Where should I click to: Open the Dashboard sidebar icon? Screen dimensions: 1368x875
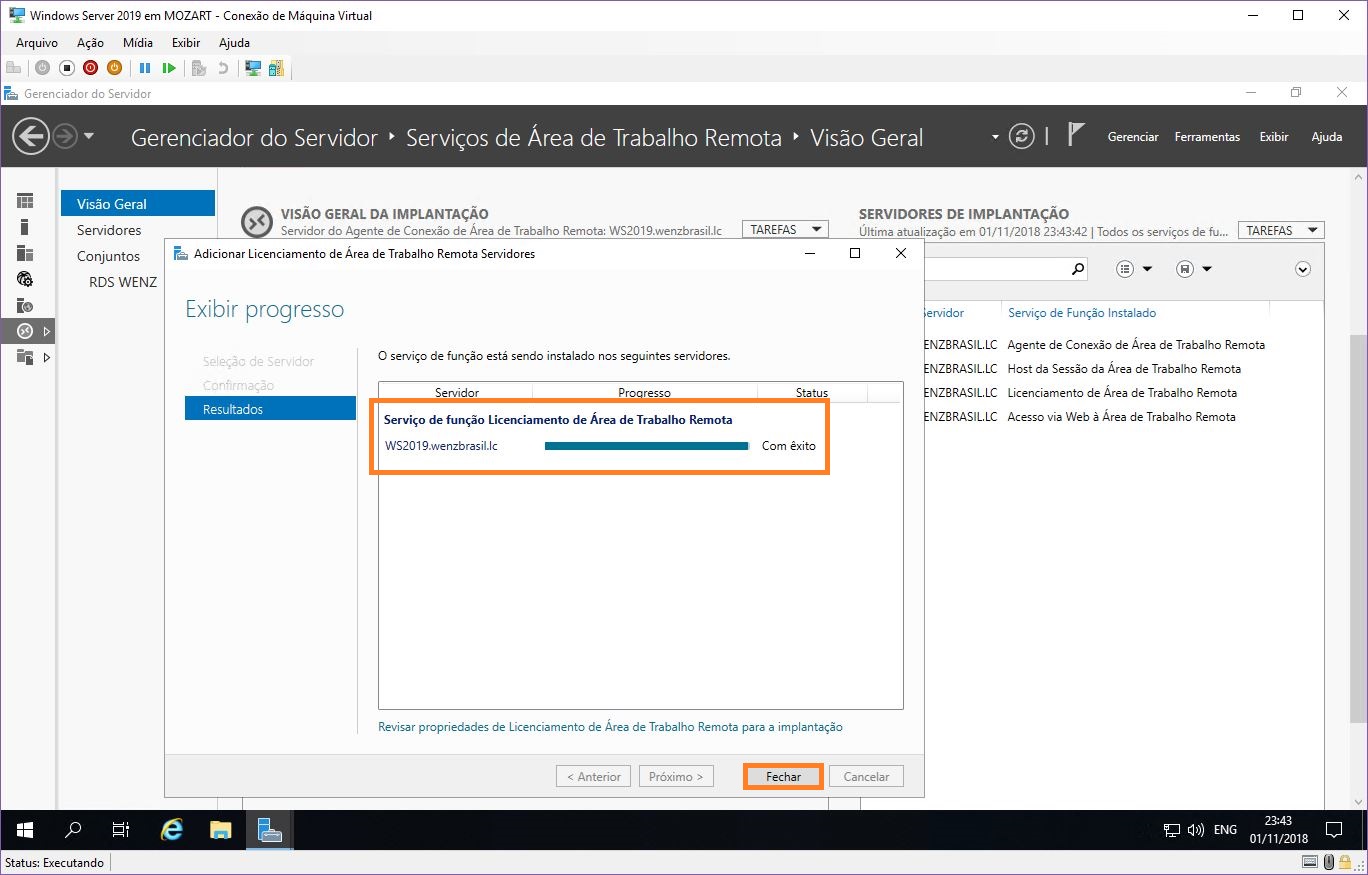(25, 201)
